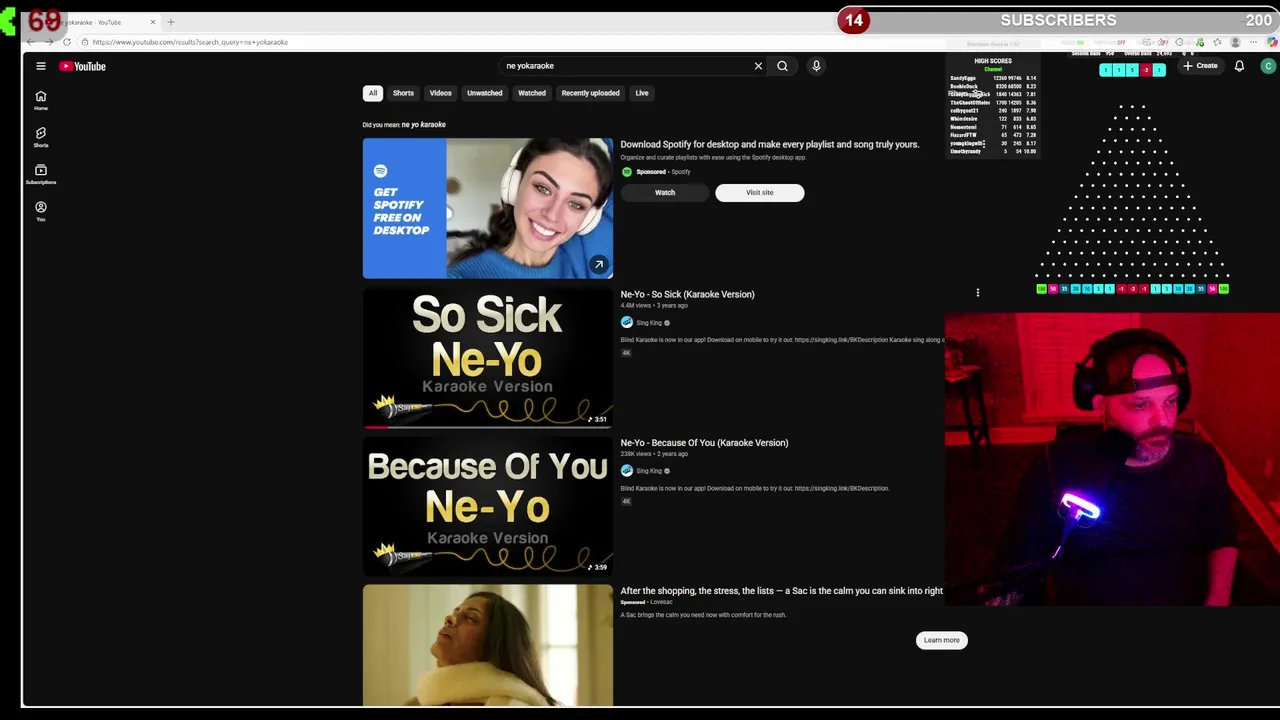This screenshot has width=1280, height=720.
Task: Open the account avatar menu
Action: point(1268,66)
